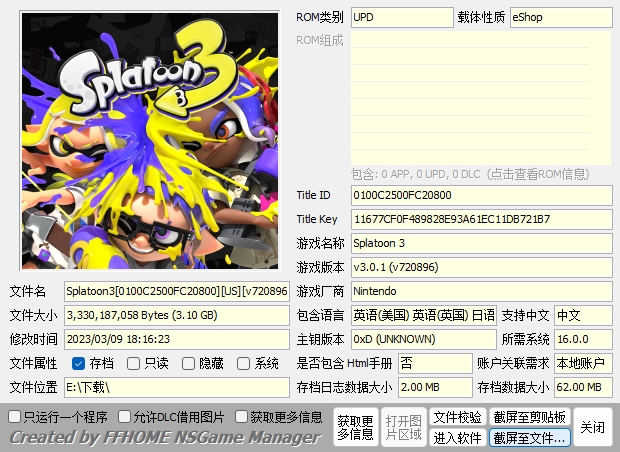Enable the 只读 read-only checkbox
The height and width of the screenshot is (452, 620).
point(134,364)
